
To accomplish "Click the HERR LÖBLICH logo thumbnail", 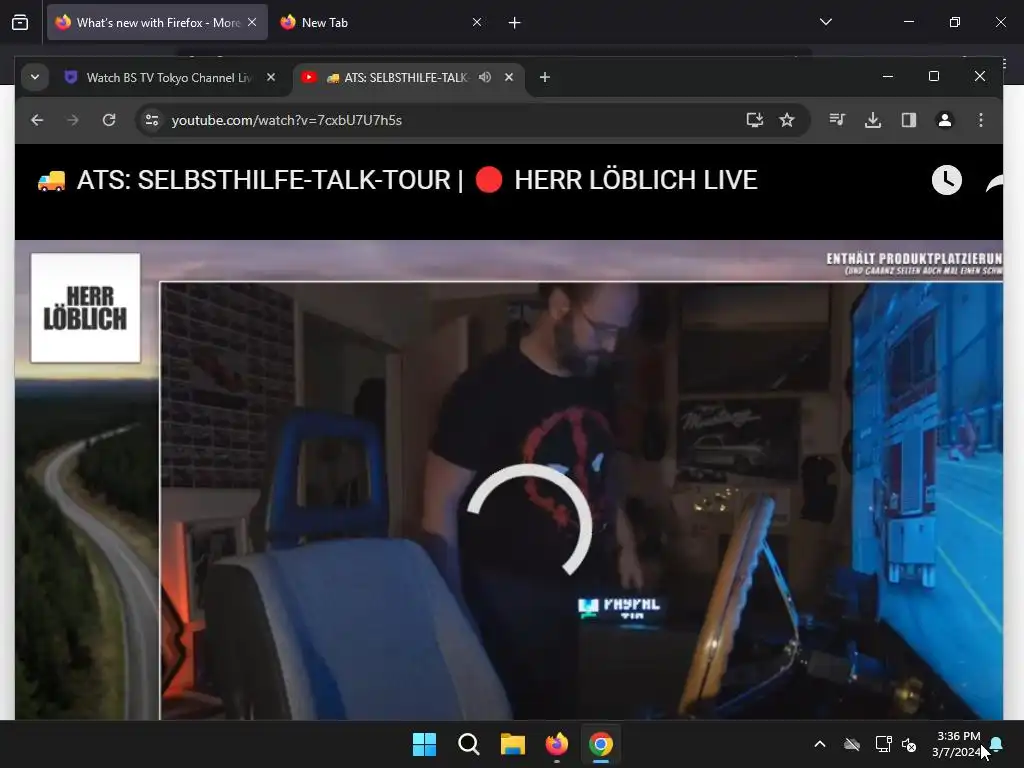I will tap(86, 308).
